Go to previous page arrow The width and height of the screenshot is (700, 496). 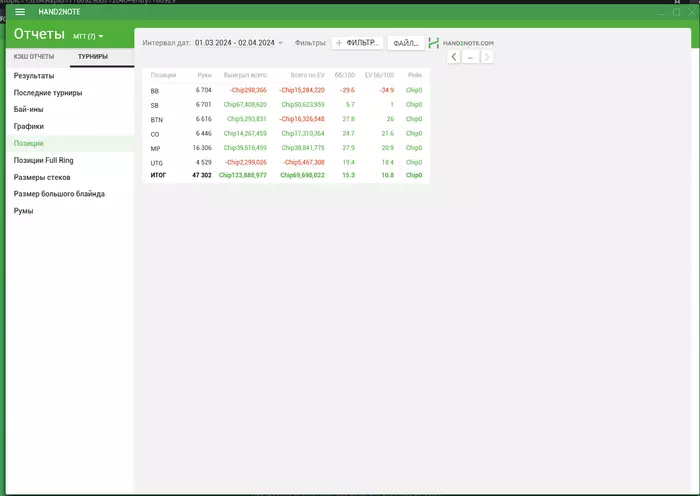pyautogui.click(x=454, y=57)
